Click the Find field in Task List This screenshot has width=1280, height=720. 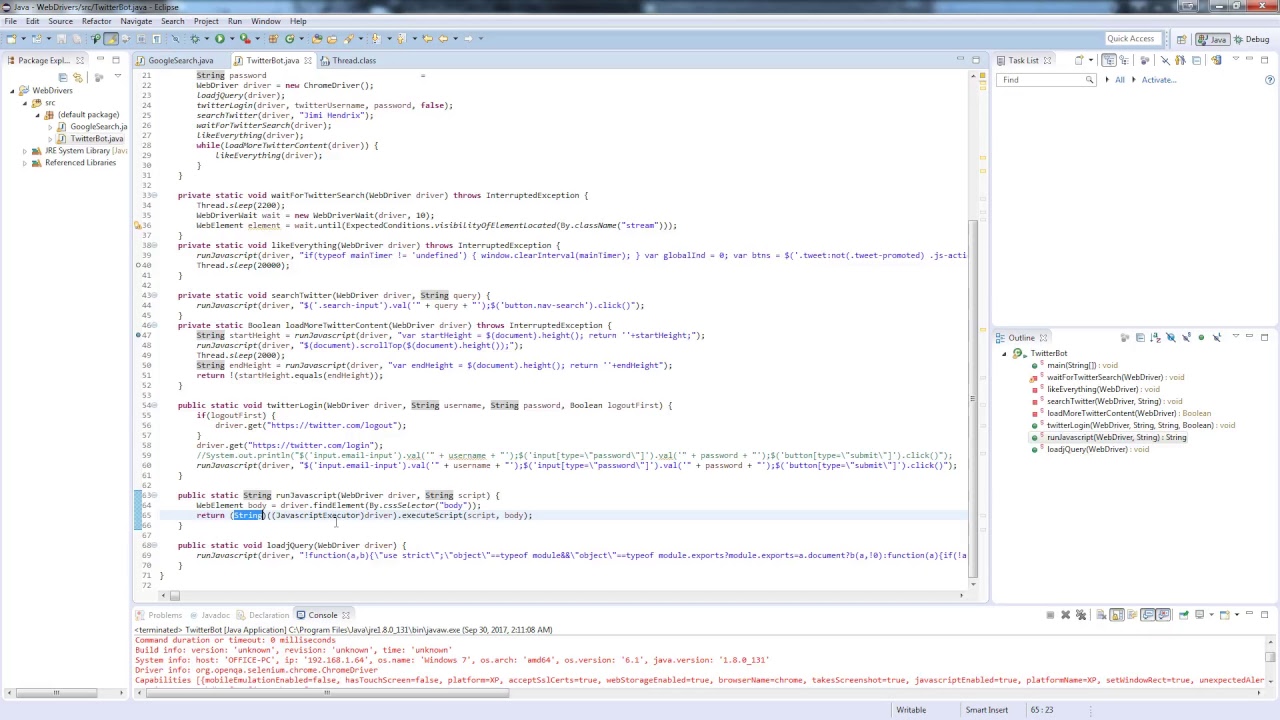tap(1046, 80)
